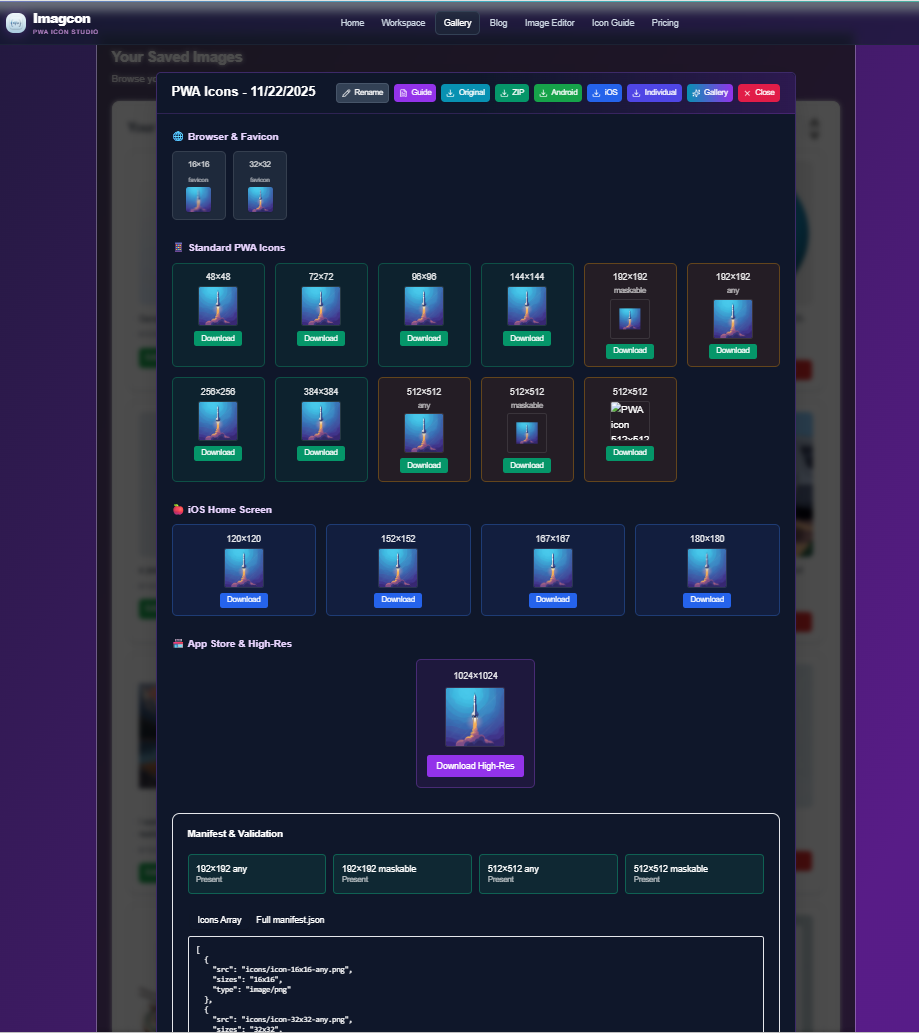This screenshot has height=1033, width=919.
Task: Navigate to the Icon Guide page
Action: (x=612, y=22)
